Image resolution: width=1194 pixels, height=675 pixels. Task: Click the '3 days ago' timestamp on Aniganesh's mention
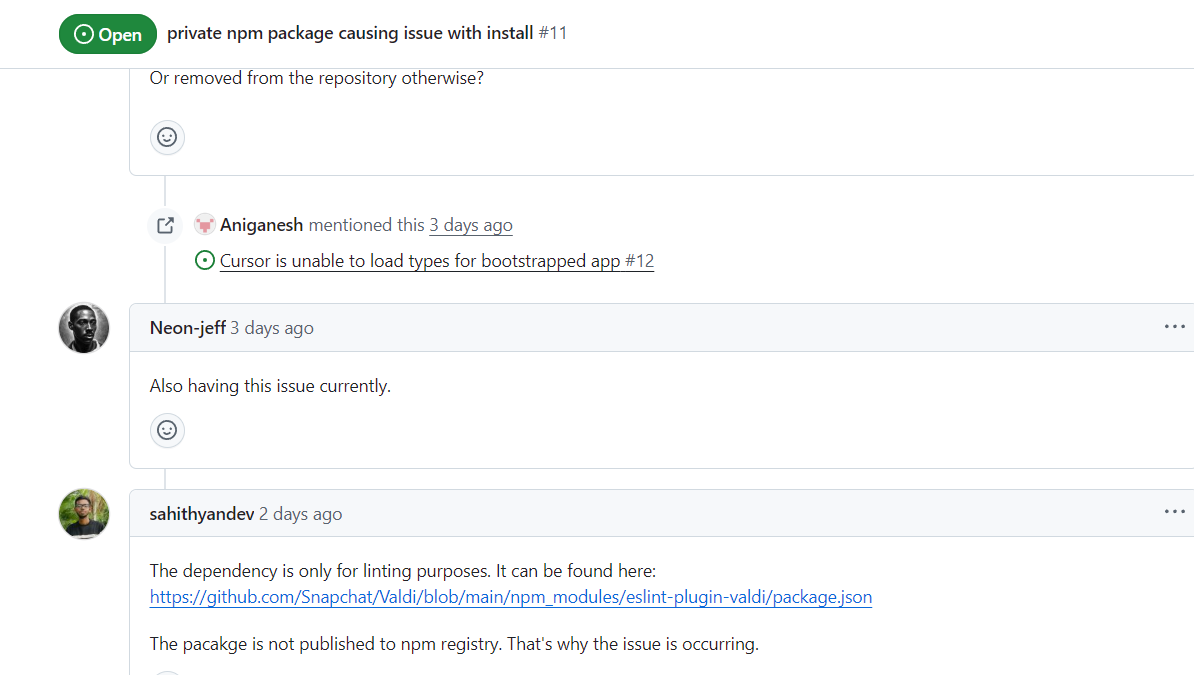pos(470,225)
